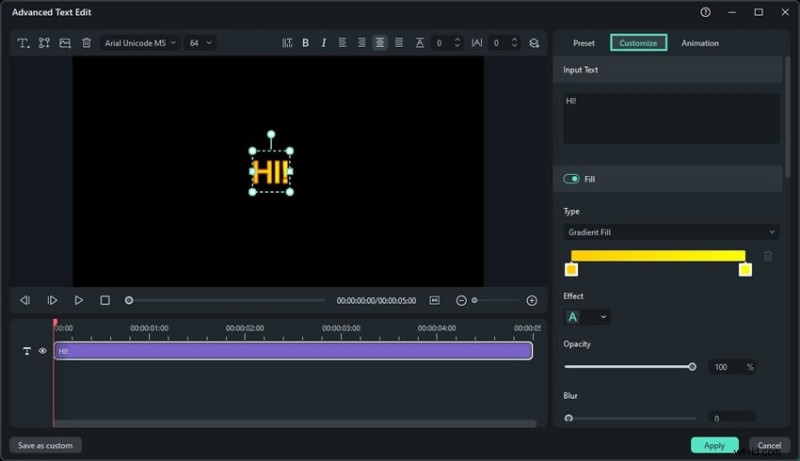
Task: Click the trash icon in top toolbar
Action: 86,43
